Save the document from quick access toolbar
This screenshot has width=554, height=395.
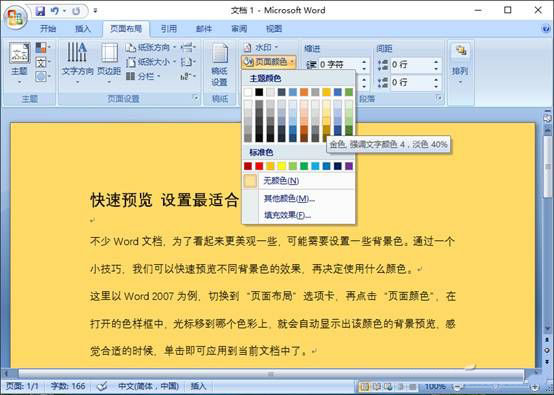pyautogui.click(x=41, y=11)
